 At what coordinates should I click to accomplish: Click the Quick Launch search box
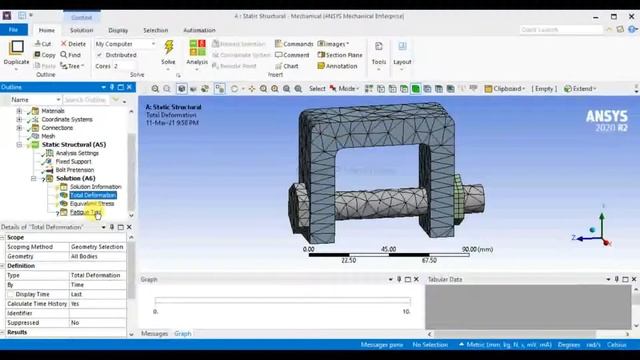tap(561, 30)
